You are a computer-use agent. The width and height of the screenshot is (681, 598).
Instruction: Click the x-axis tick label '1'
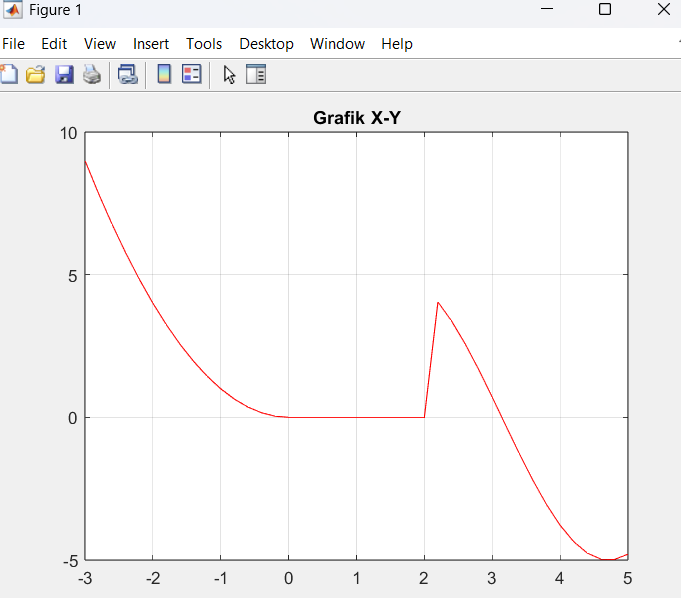pyautogui.click(x=357, y=578)
